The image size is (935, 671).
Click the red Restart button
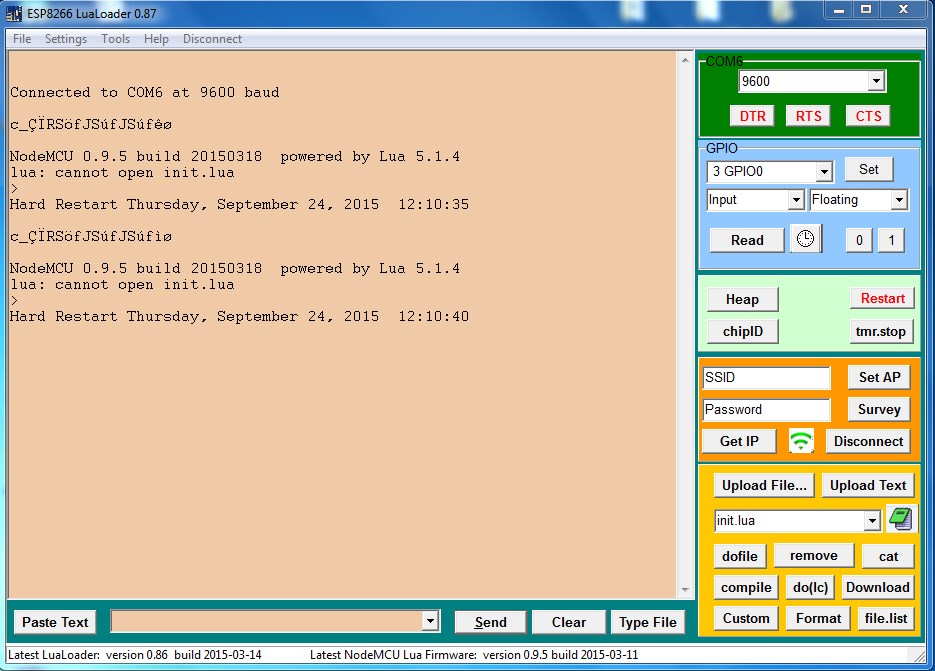pos(883,298)
